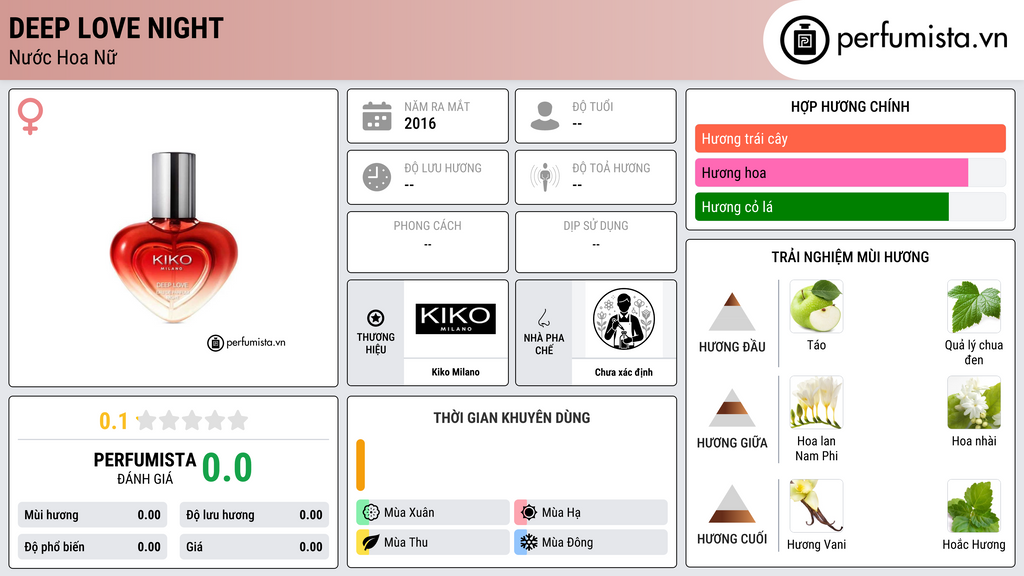
Task: Select the Mùa Đông season chip
Action: (591, 542)
